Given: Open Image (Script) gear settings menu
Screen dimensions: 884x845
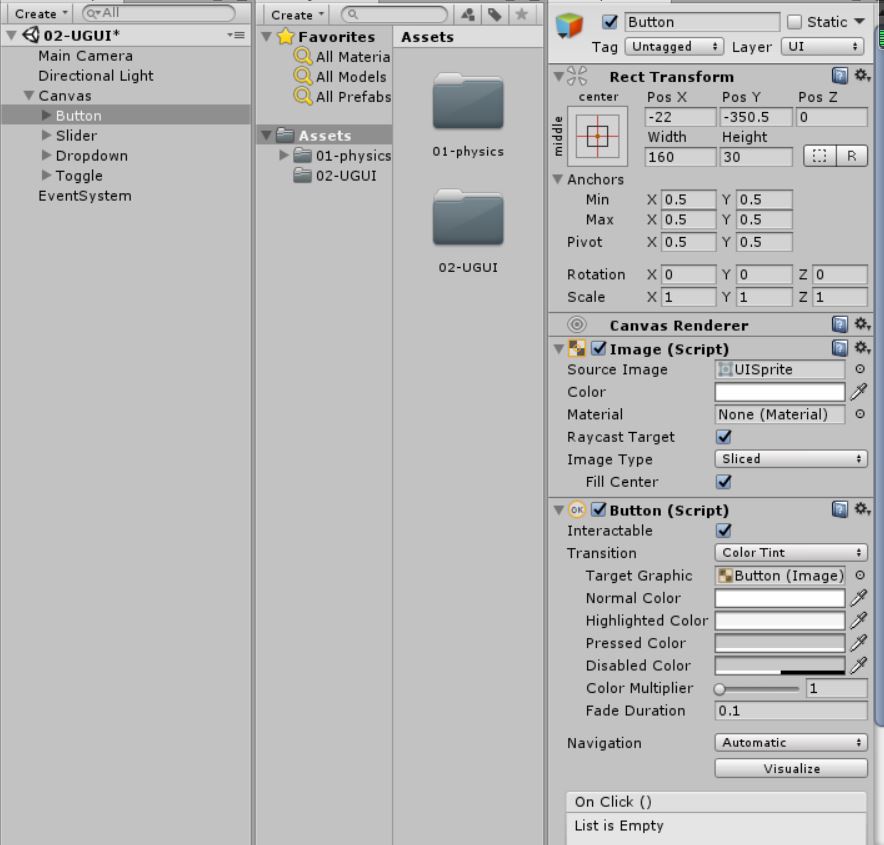Looking at the screenshot, I should click(x=862, y=348).
